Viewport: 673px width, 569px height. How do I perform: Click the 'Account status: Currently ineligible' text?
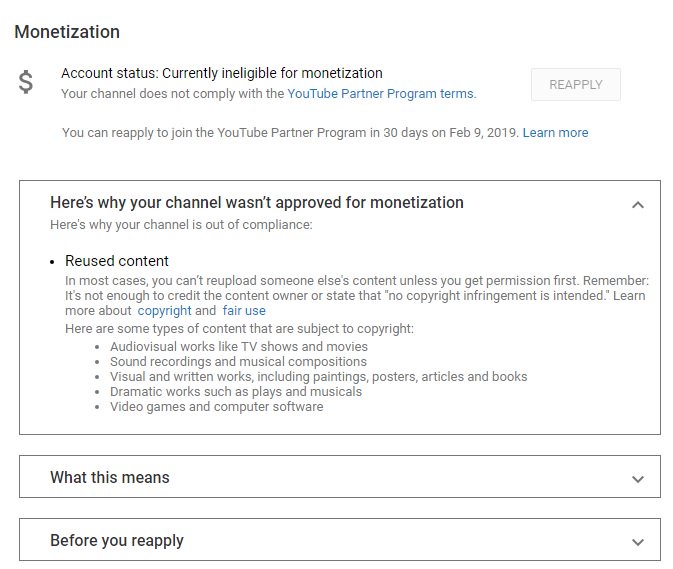pyautogui.click(x=221, y=73)
